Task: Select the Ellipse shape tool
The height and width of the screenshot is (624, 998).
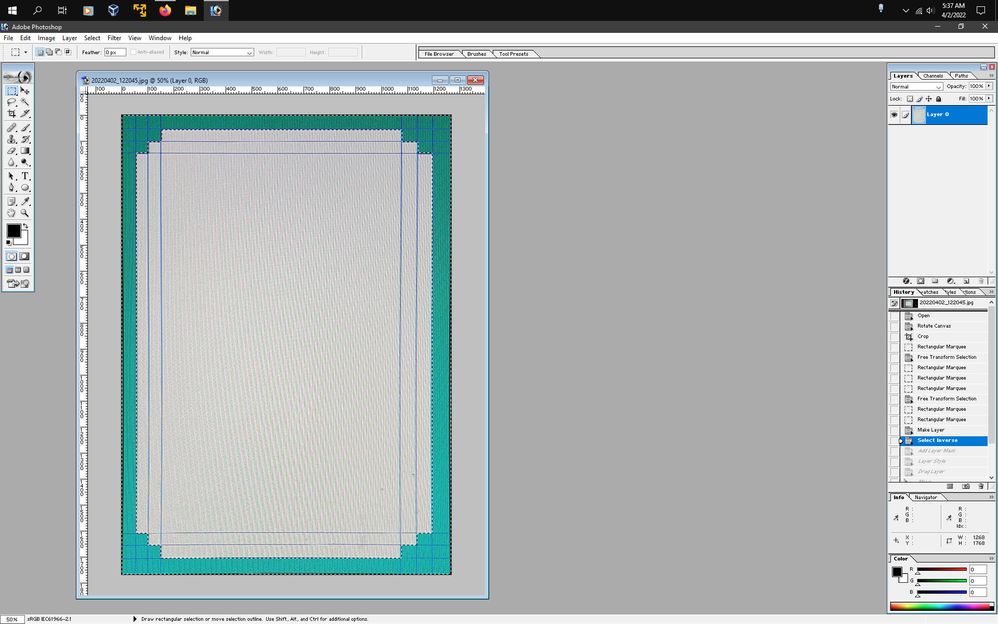Action: pos(25,188)
